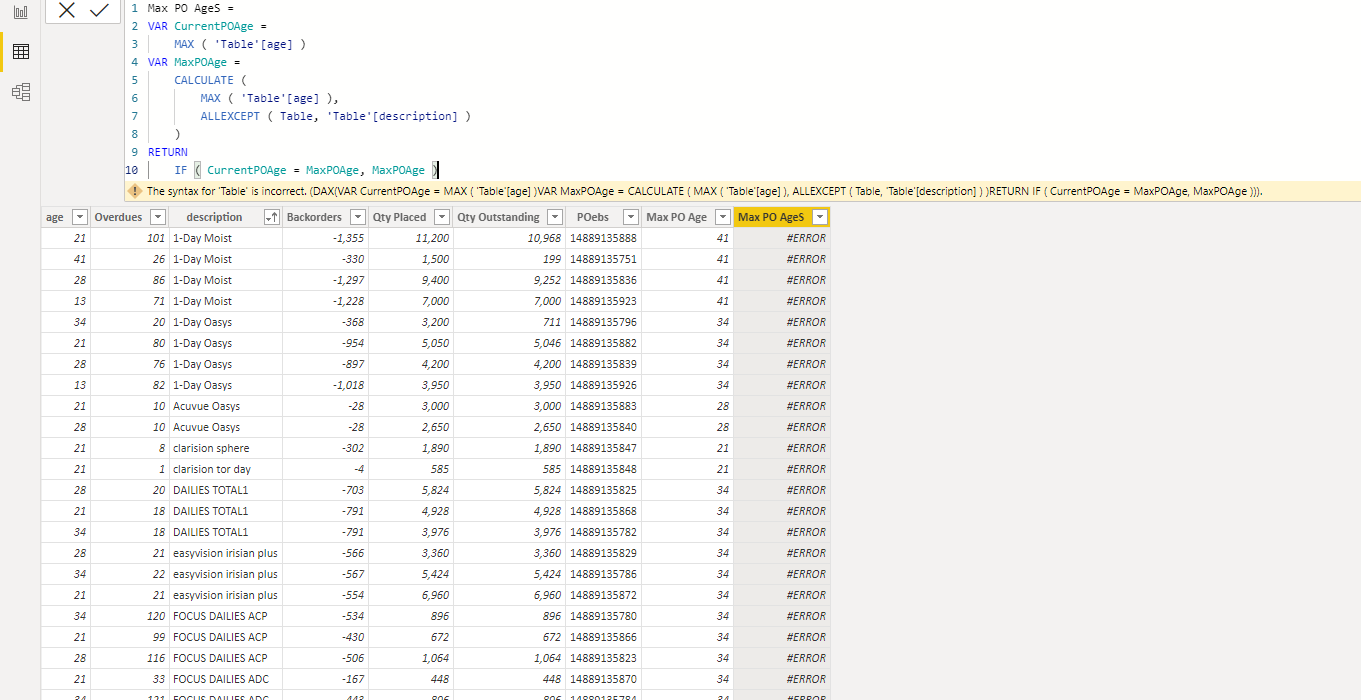Select the 'clarision tor day' description cell
1361x700 pixels.
click(226, 469)
